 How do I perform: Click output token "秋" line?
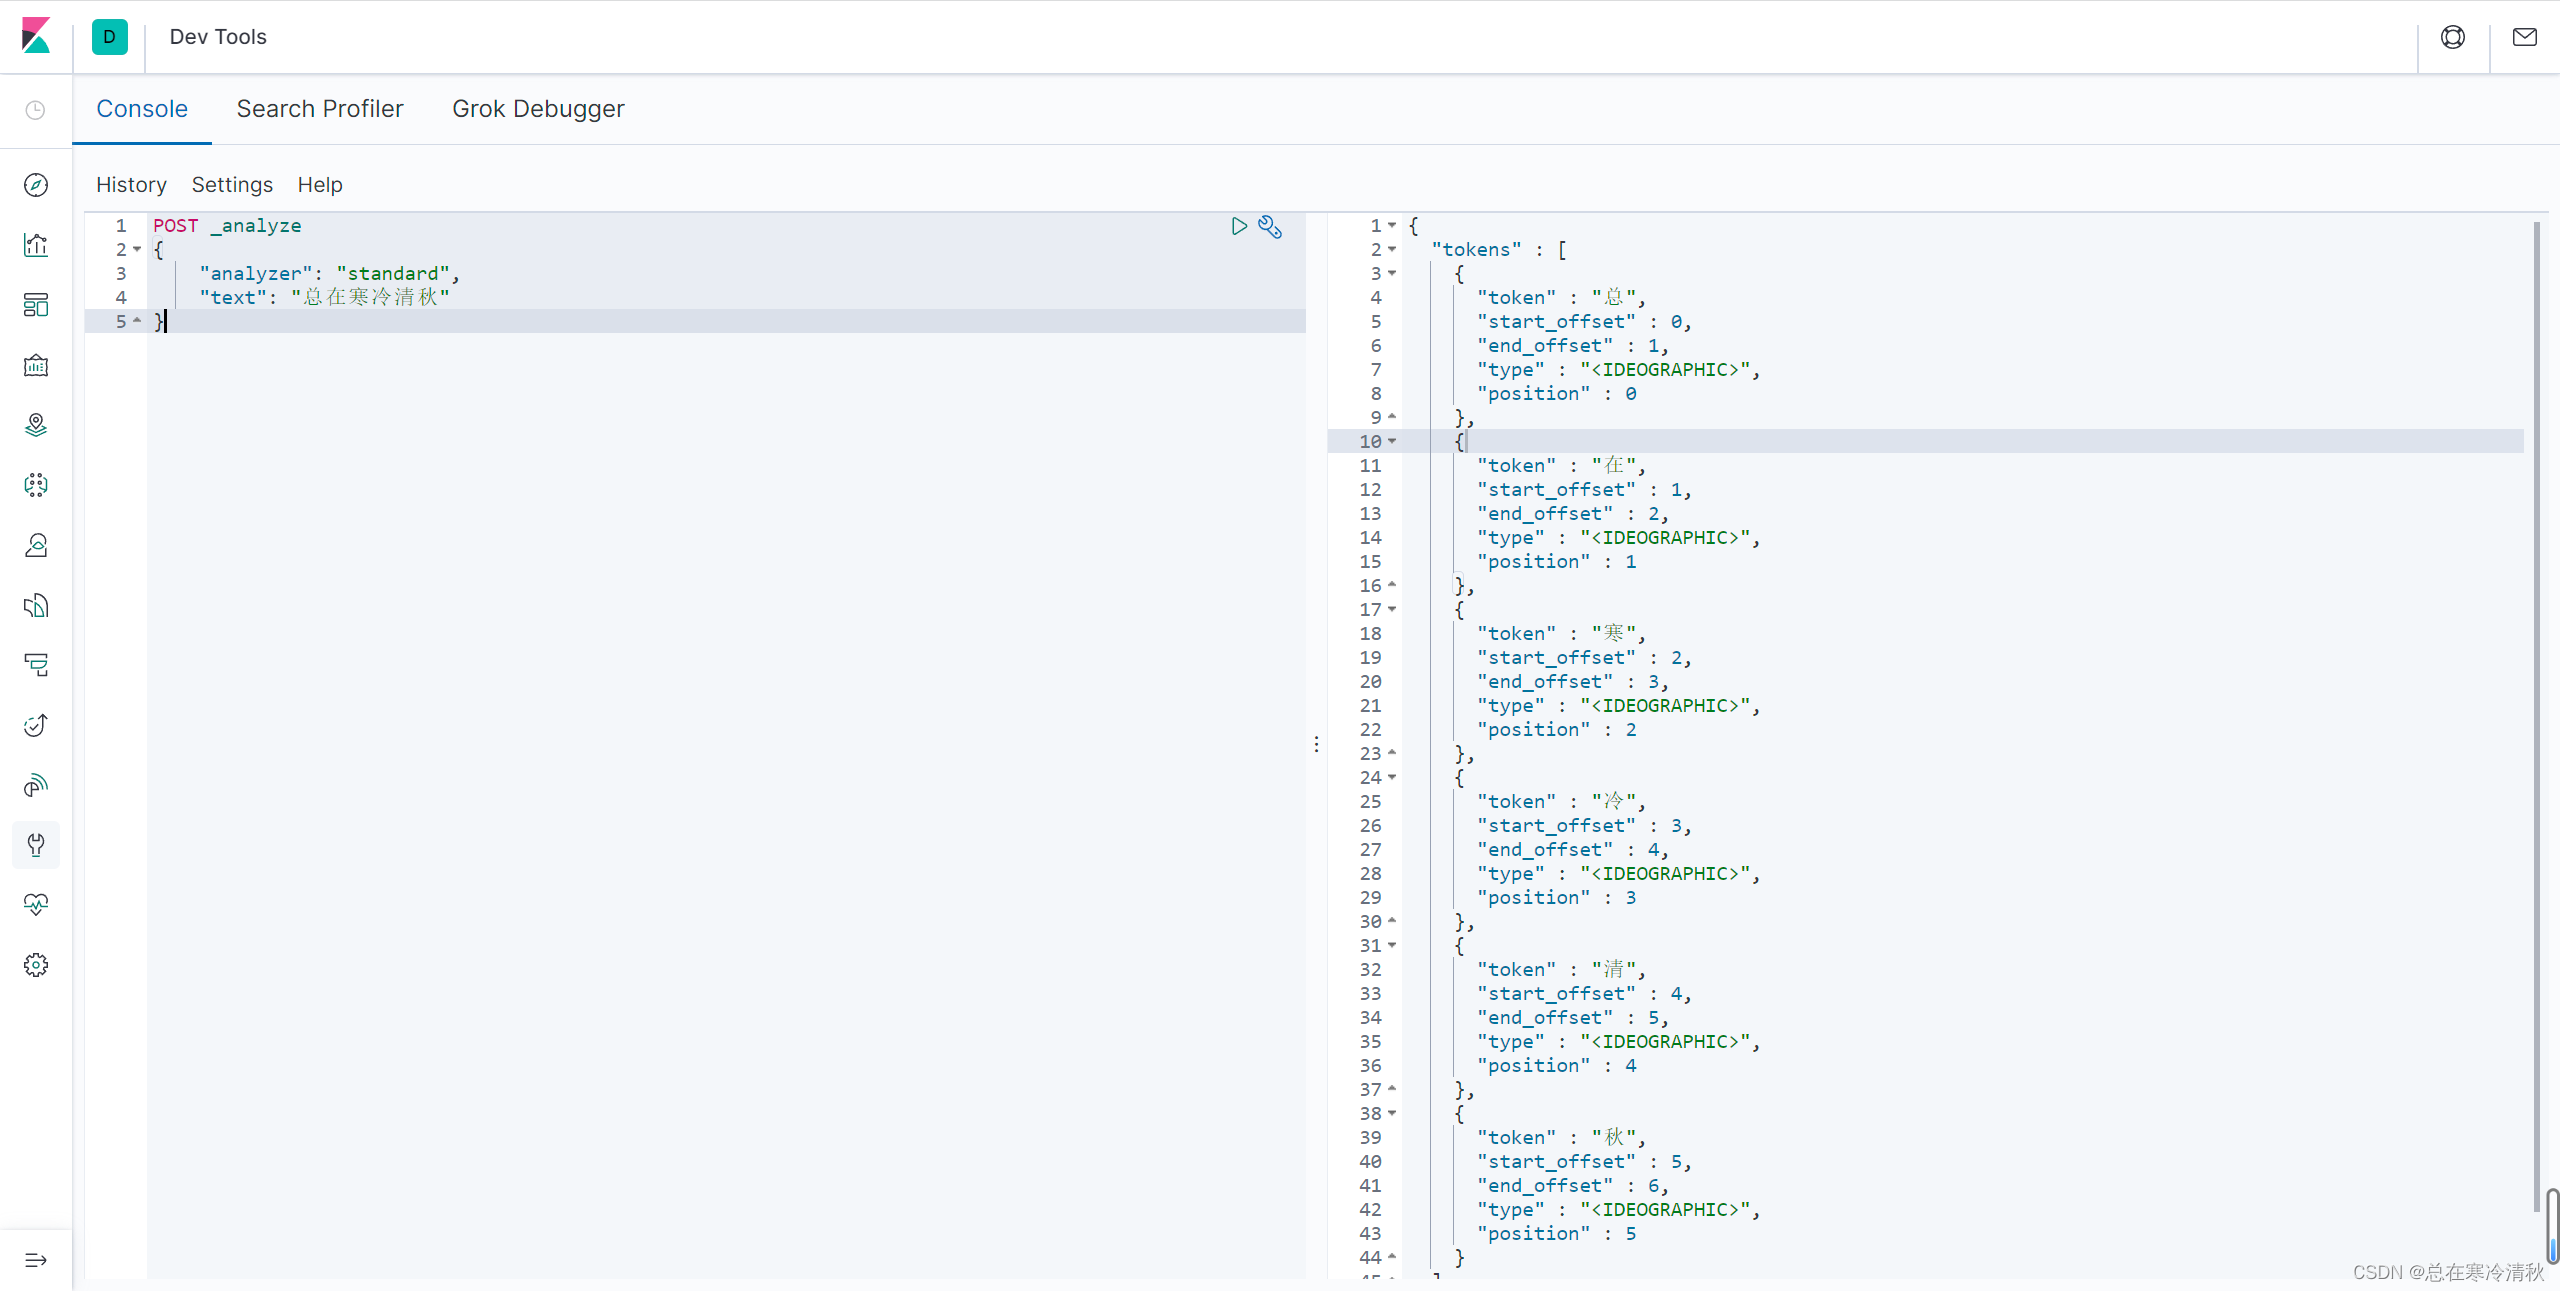[x=1561, y=1137]
